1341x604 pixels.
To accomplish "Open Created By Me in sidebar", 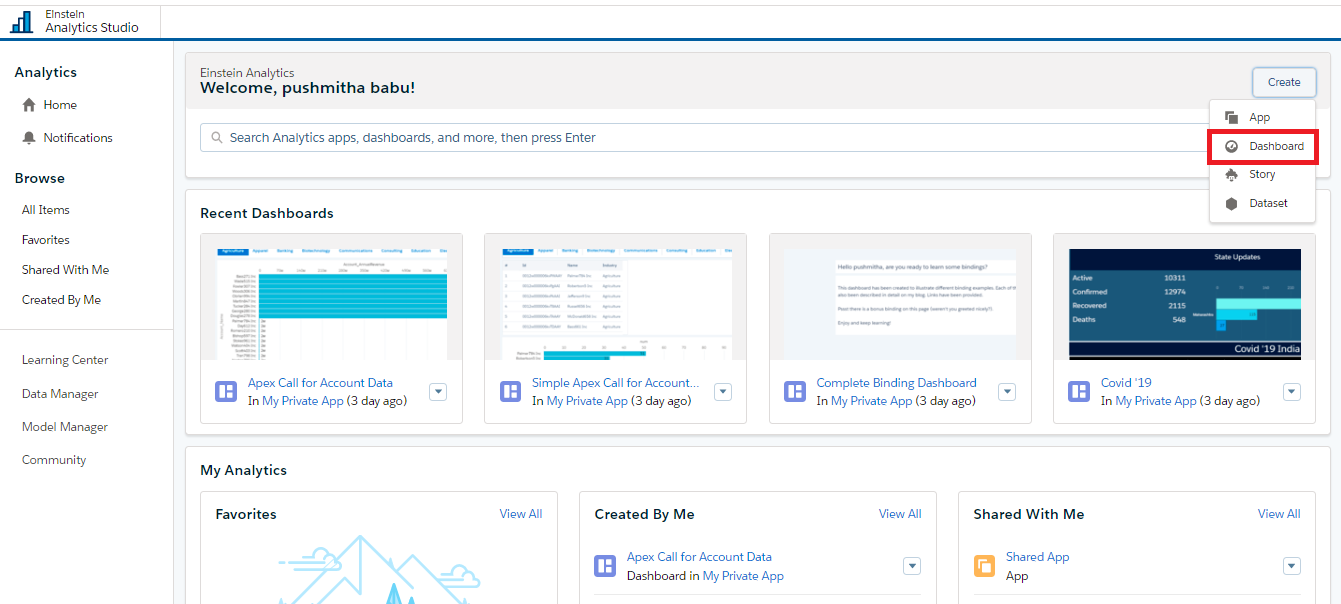I will [62, 300].
